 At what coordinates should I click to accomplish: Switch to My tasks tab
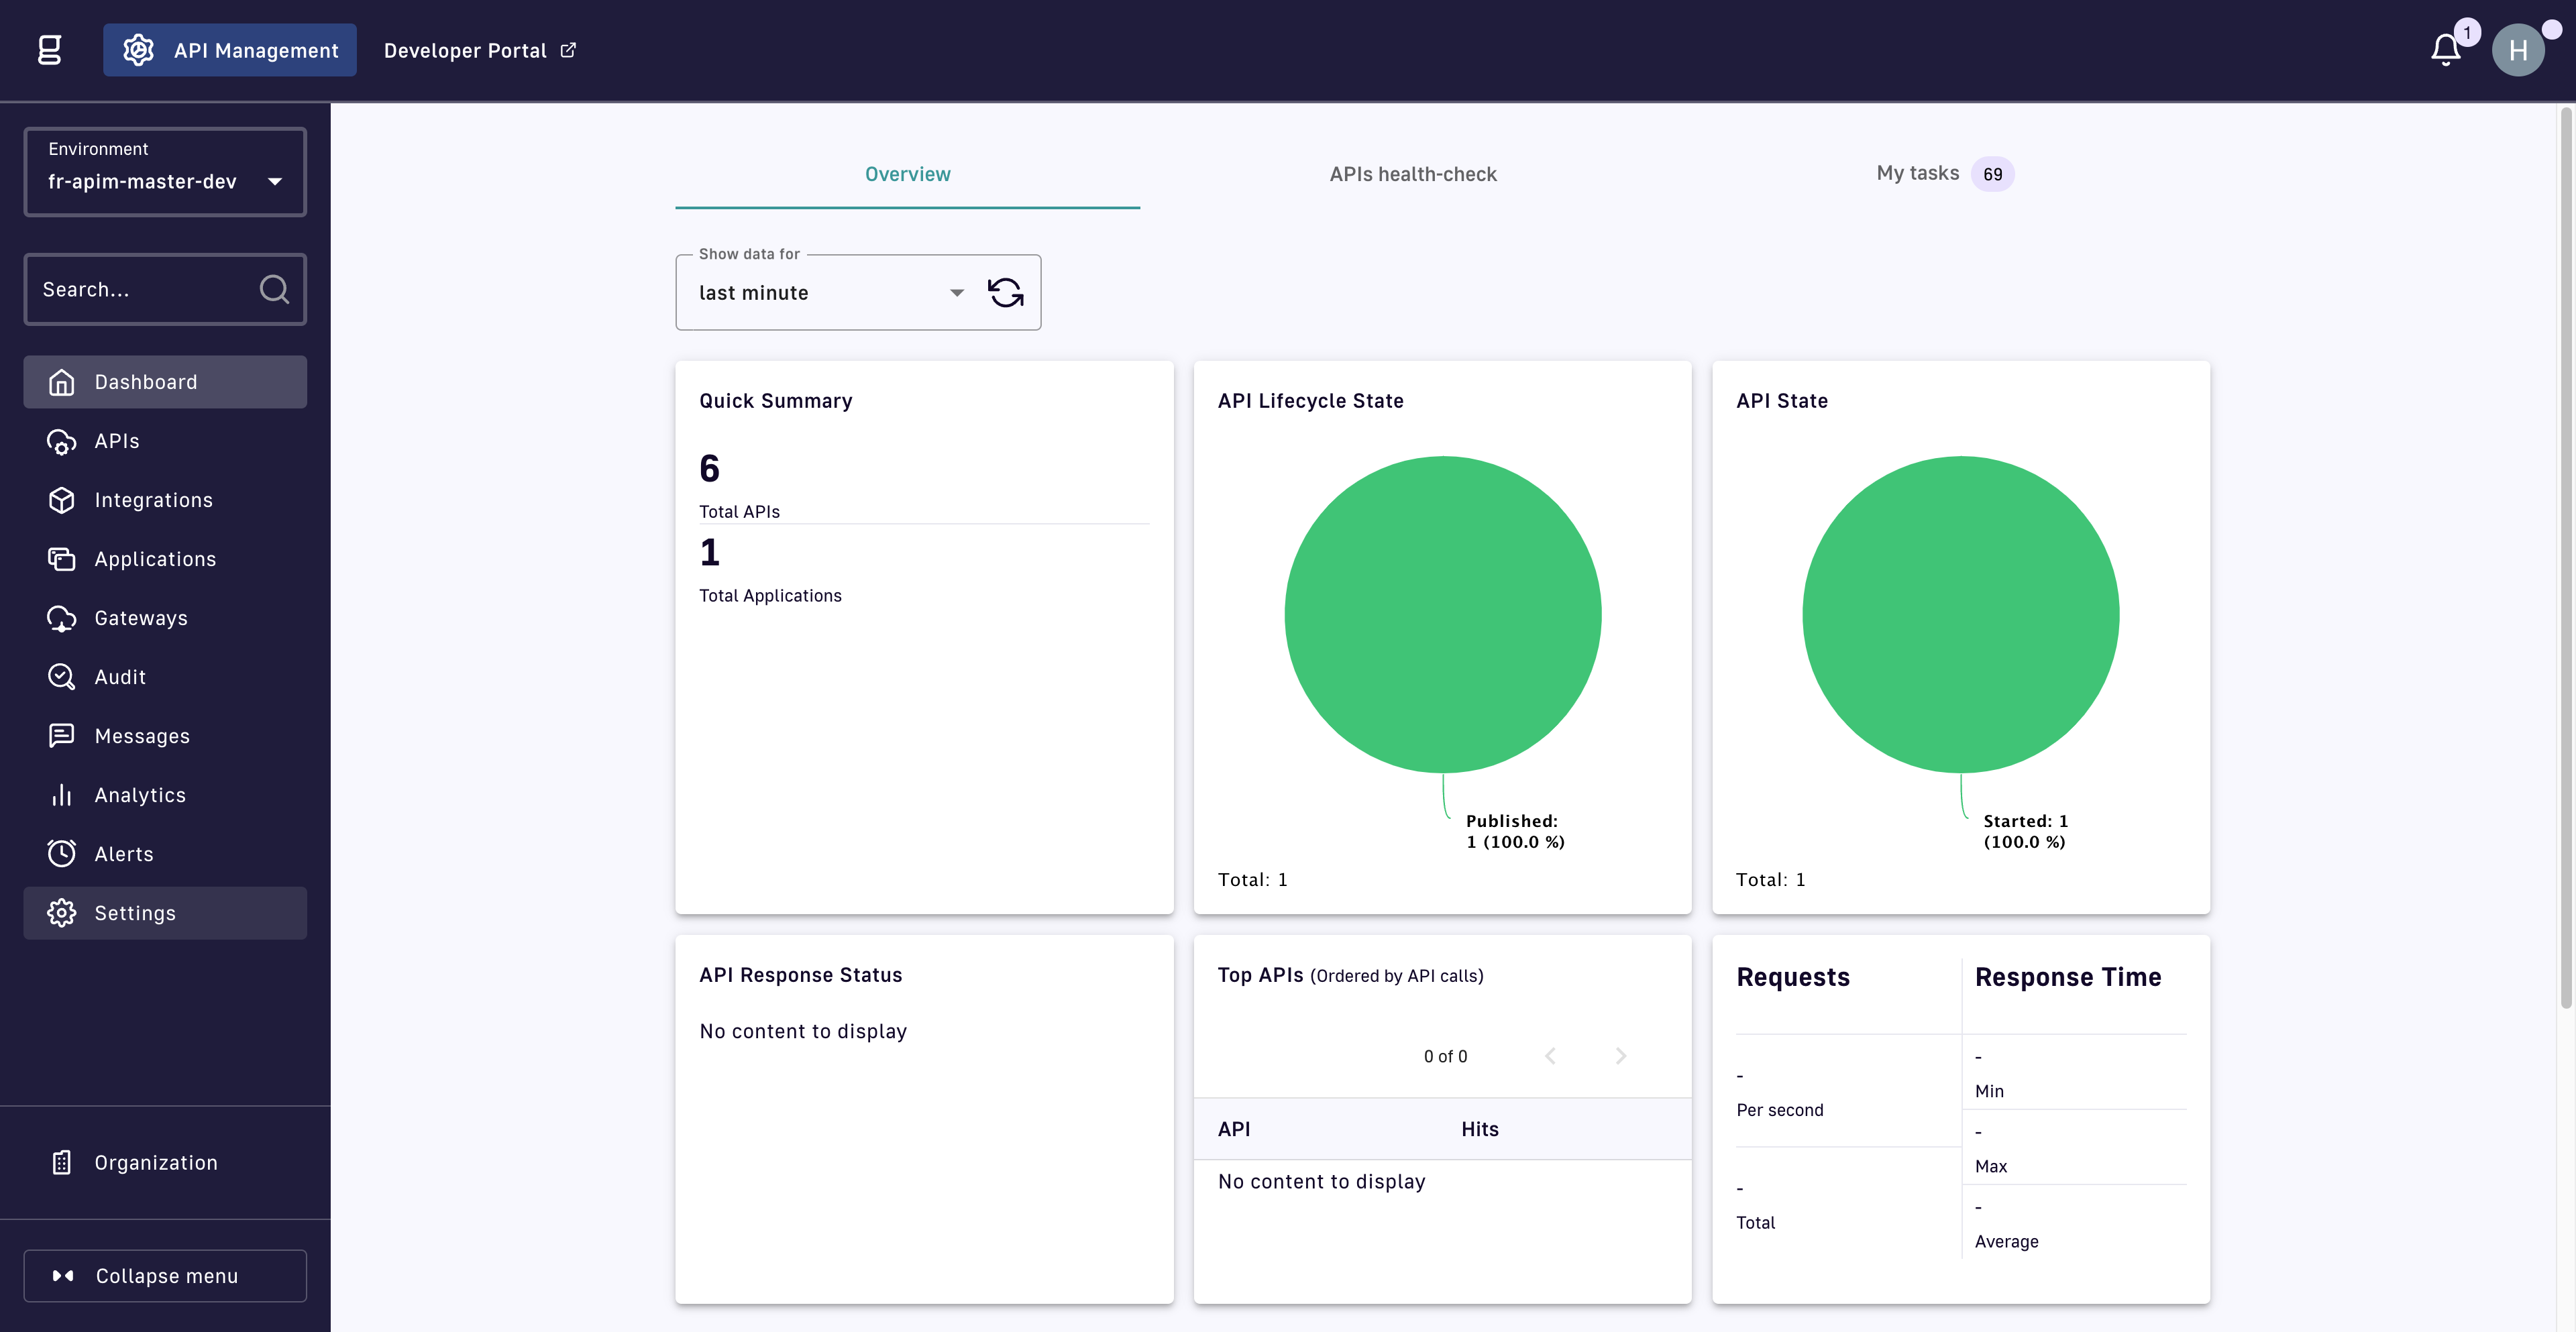click(x=1945, y=174)
